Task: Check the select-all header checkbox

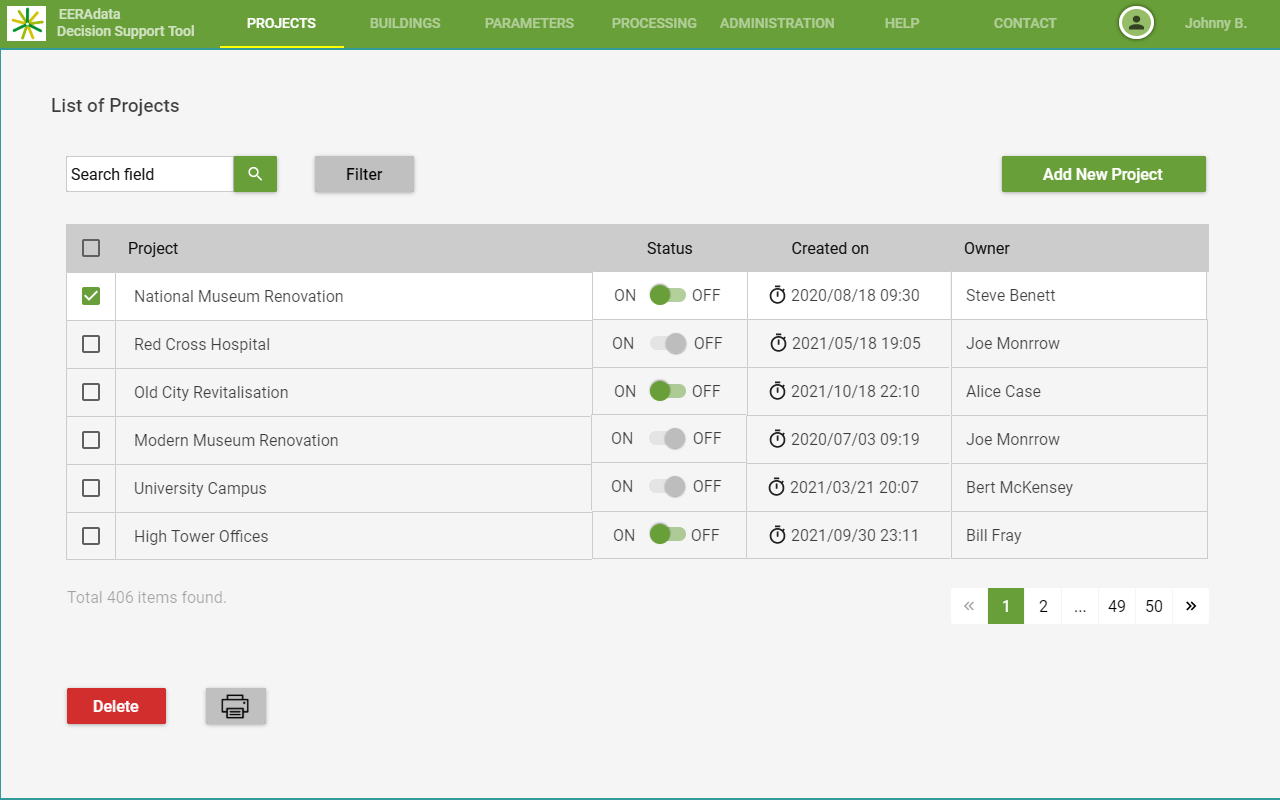Action: pyautogui.click(x=91, y=248)
